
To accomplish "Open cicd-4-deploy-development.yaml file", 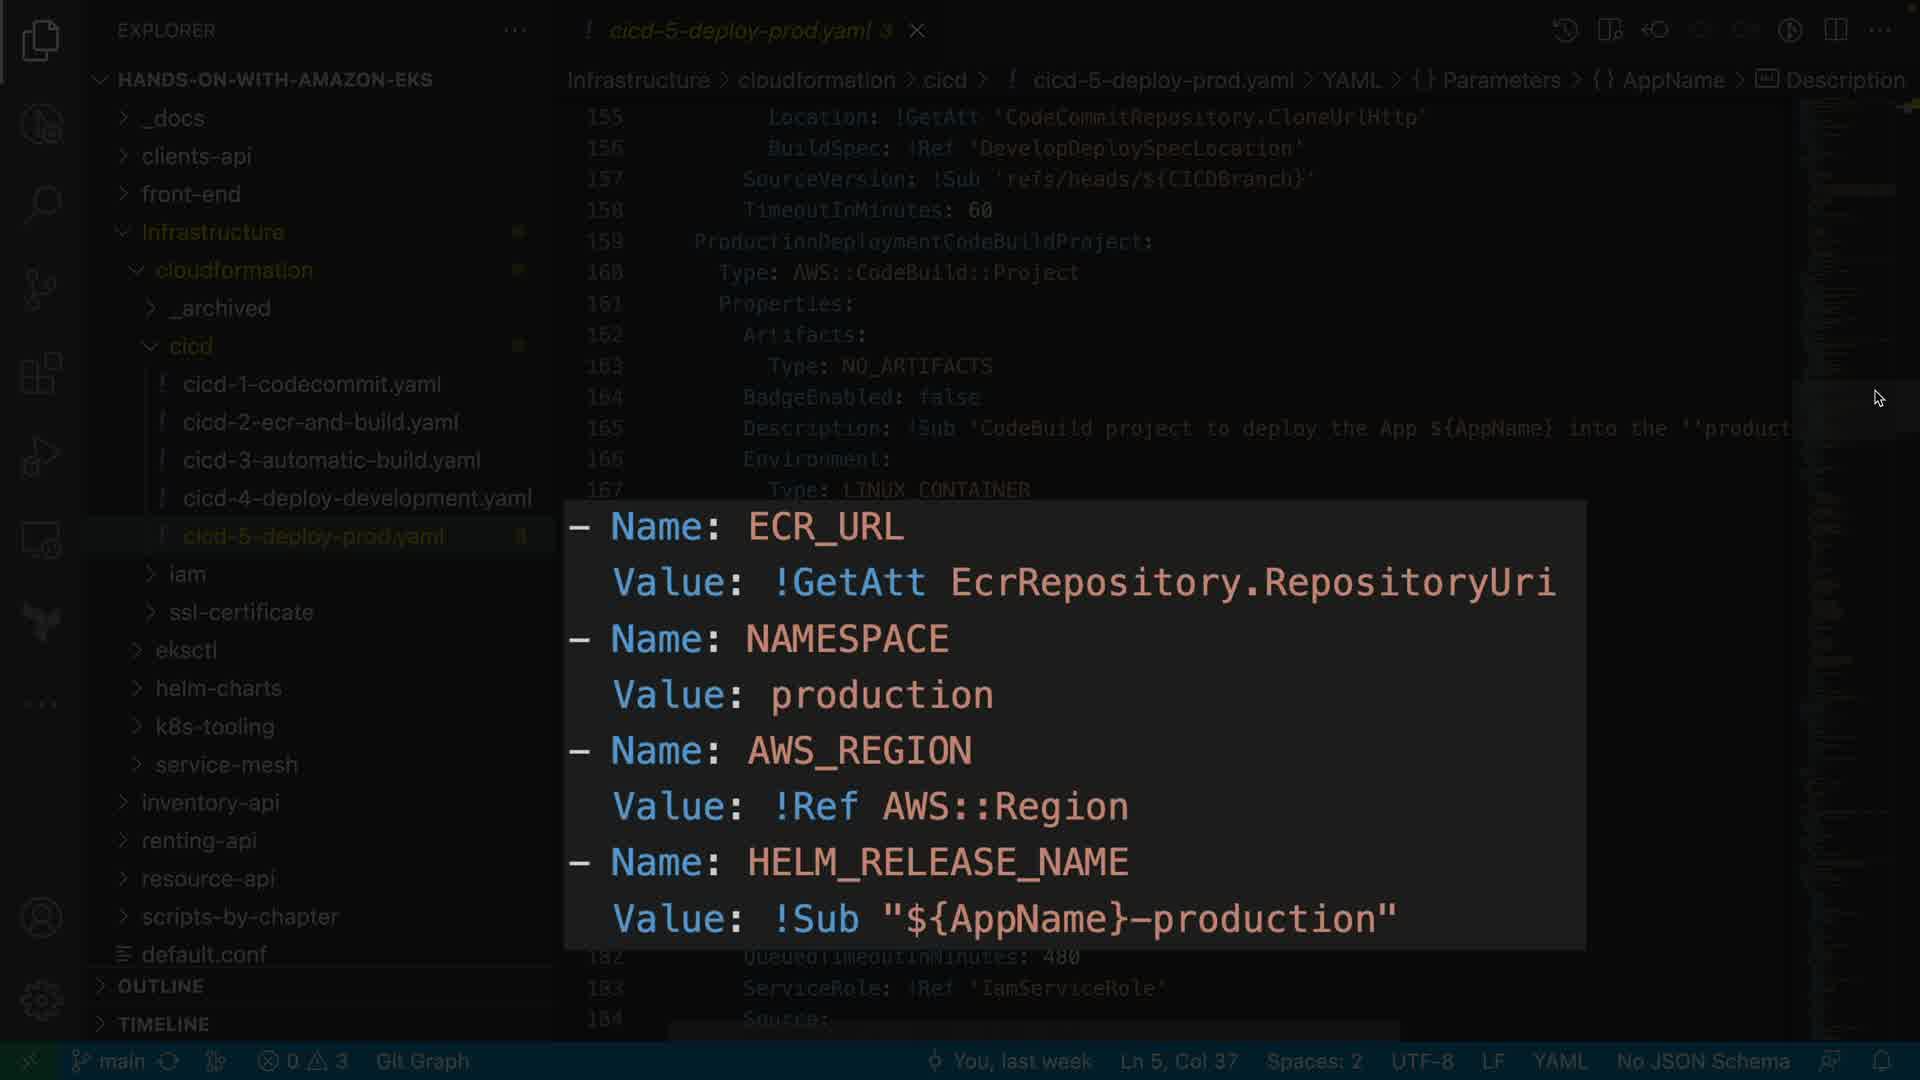I will click(357, 498).
